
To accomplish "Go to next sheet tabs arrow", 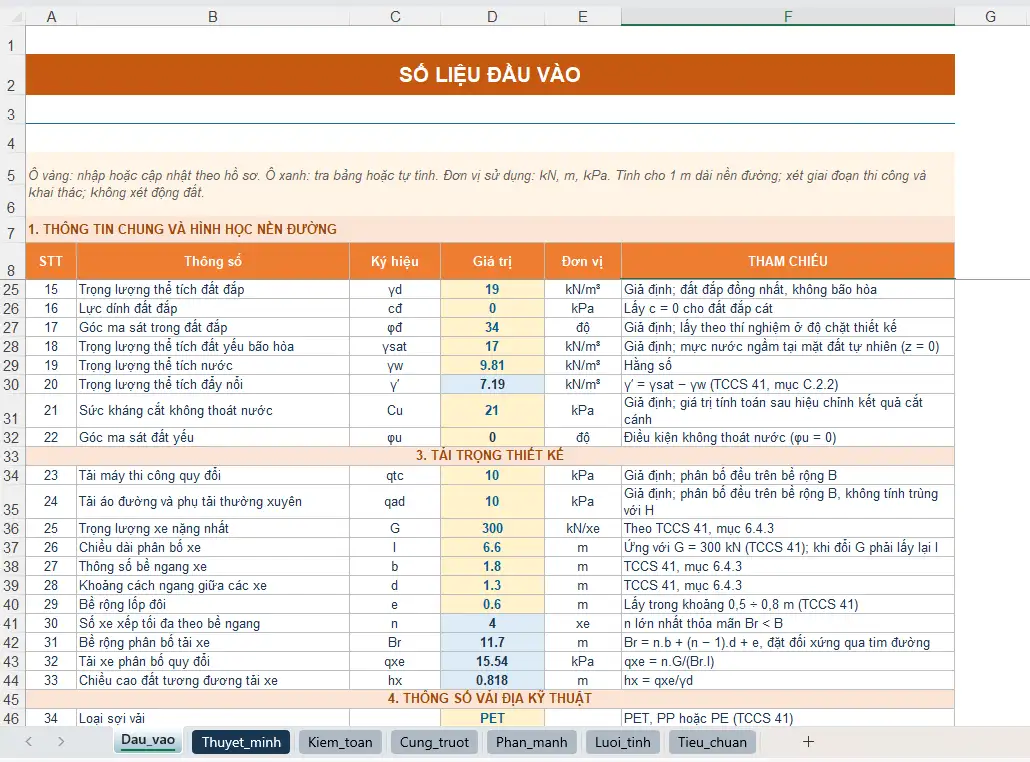I will (61, 742).
